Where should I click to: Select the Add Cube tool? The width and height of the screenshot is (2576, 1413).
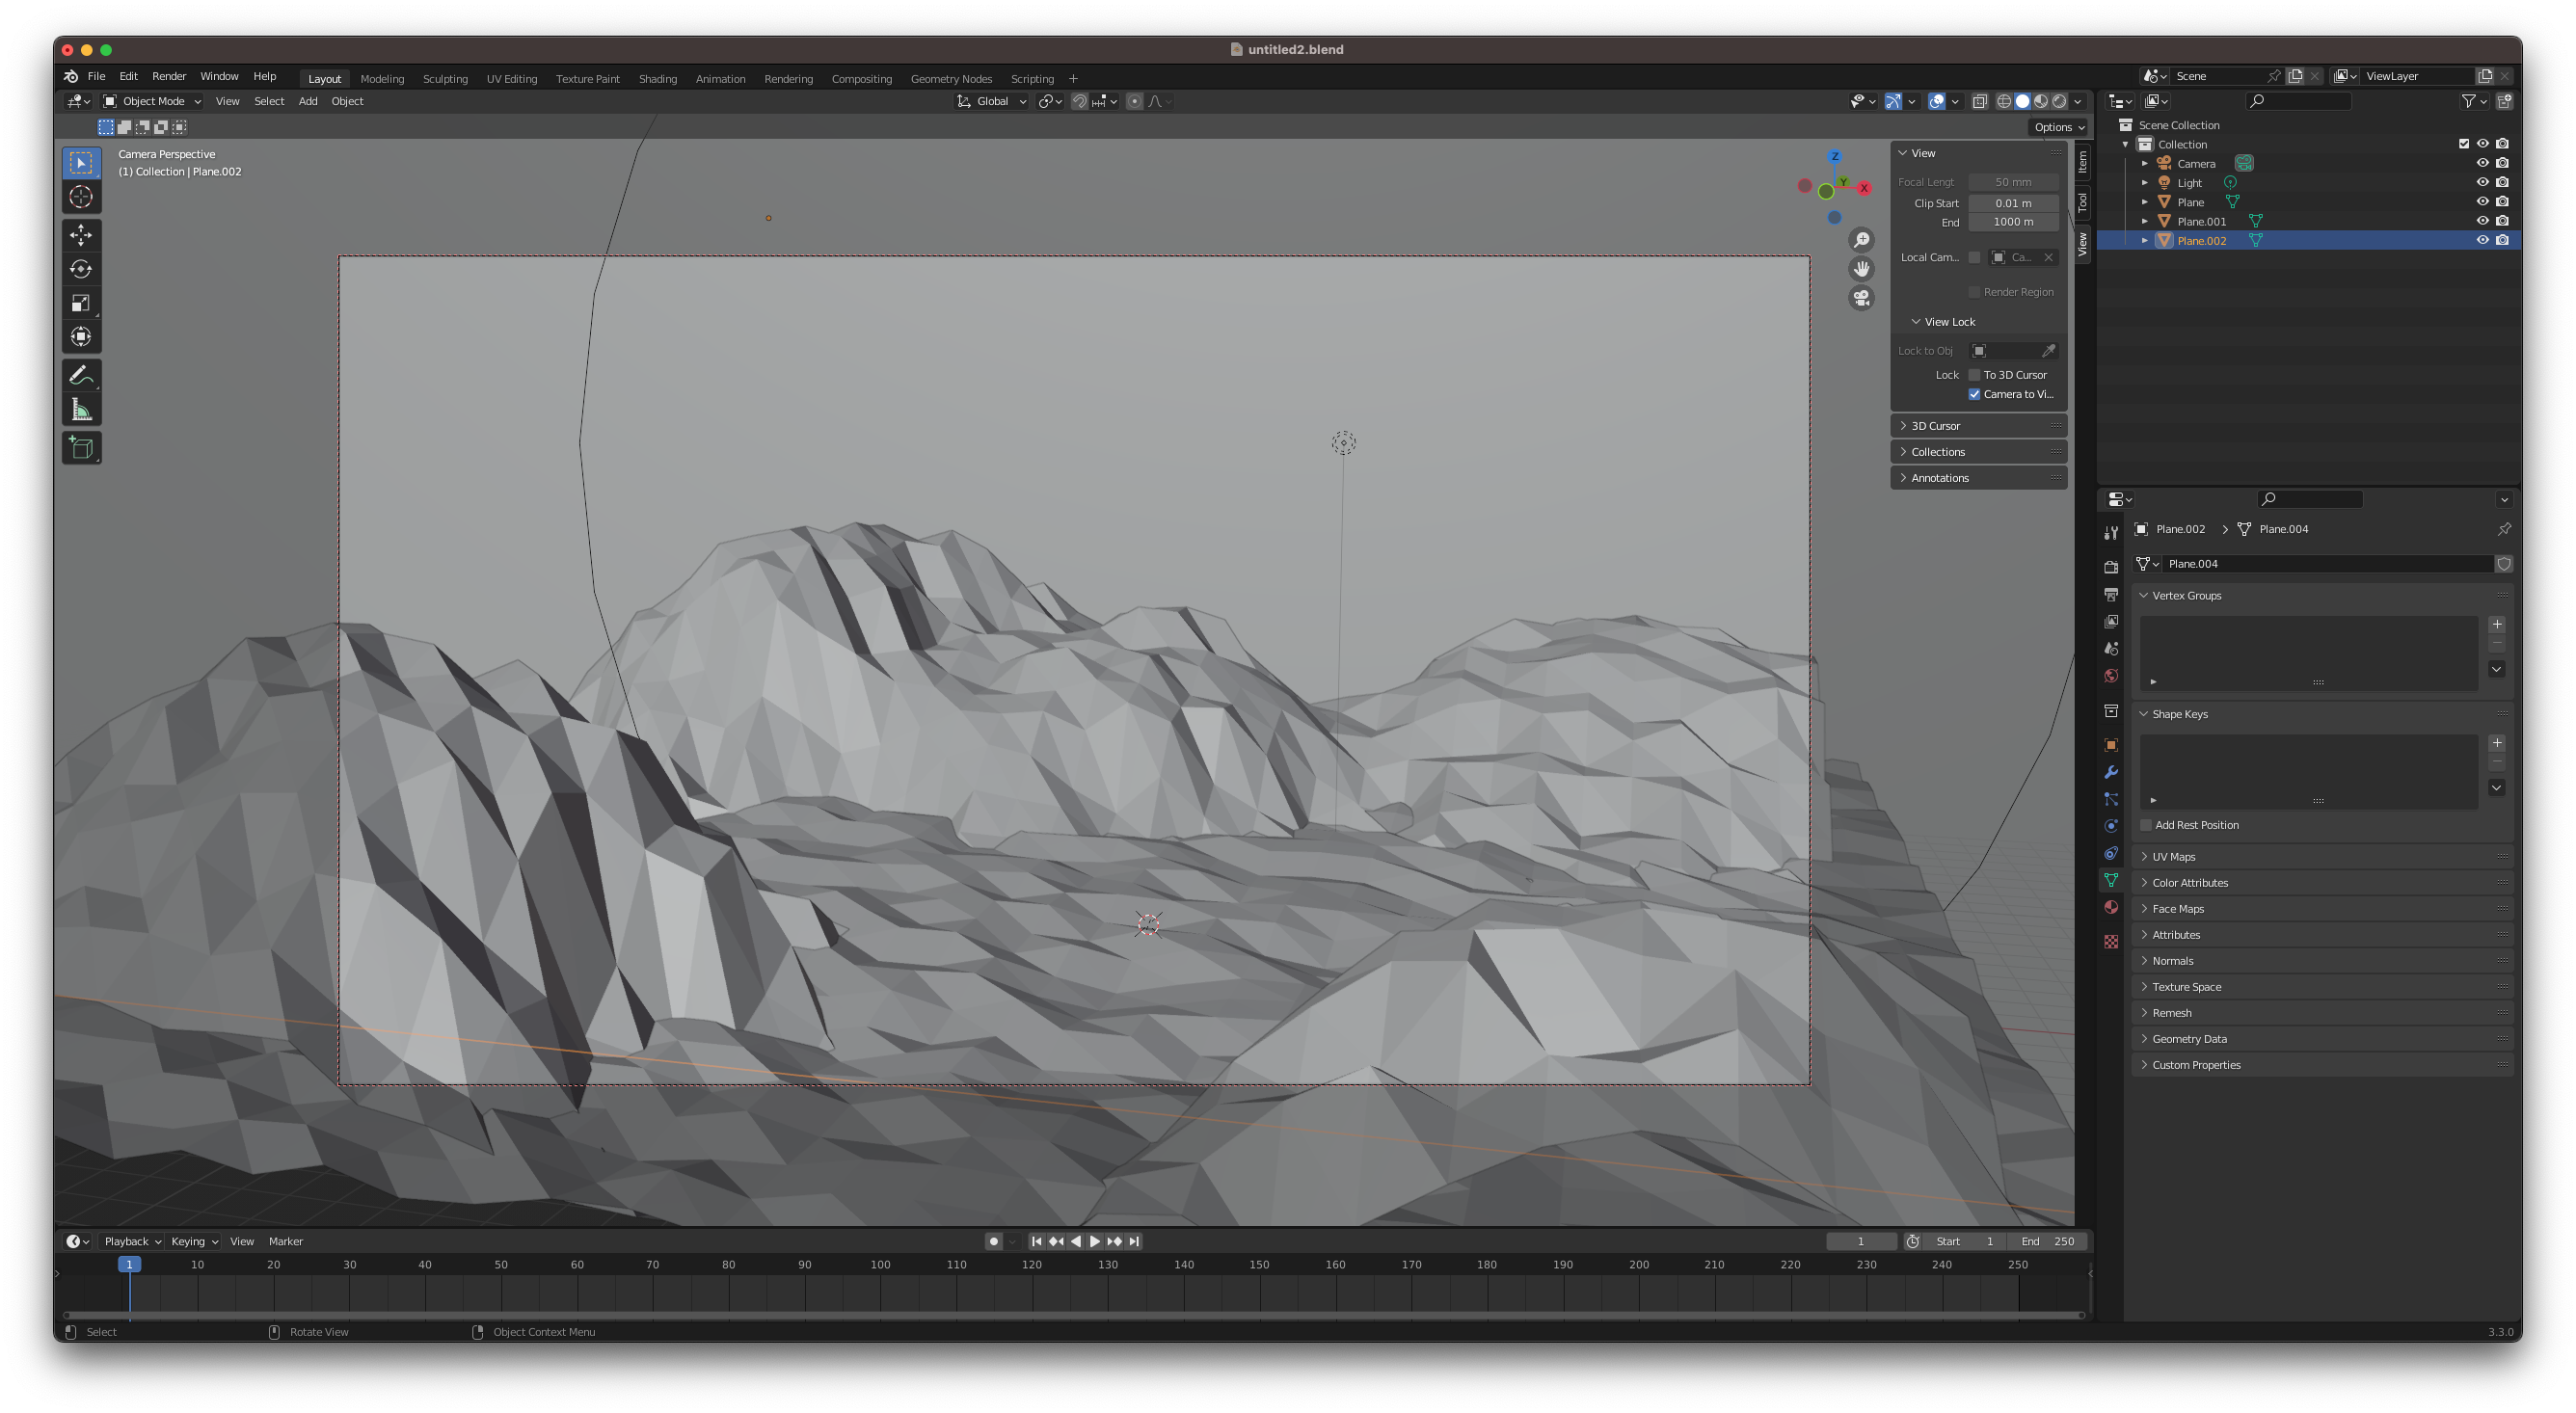(81, 448)
